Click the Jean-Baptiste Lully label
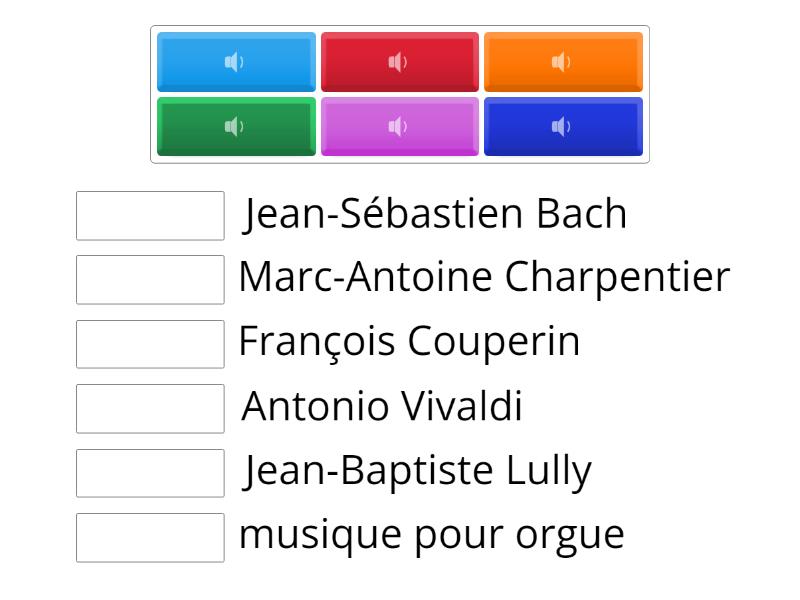Image resolution: width=800 pixels, height=600 pixels. [x=417, y=470]
